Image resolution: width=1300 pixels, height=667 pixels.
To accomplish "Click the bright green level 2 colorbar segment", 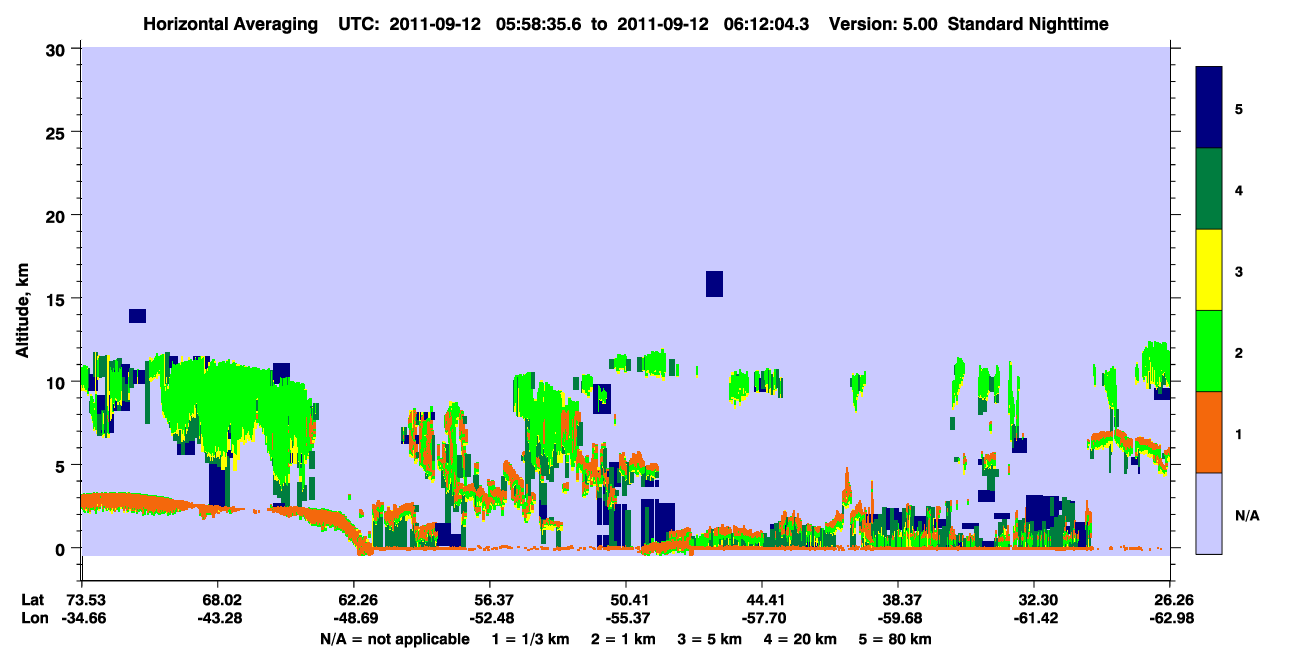I will [x=1209, y=351].
